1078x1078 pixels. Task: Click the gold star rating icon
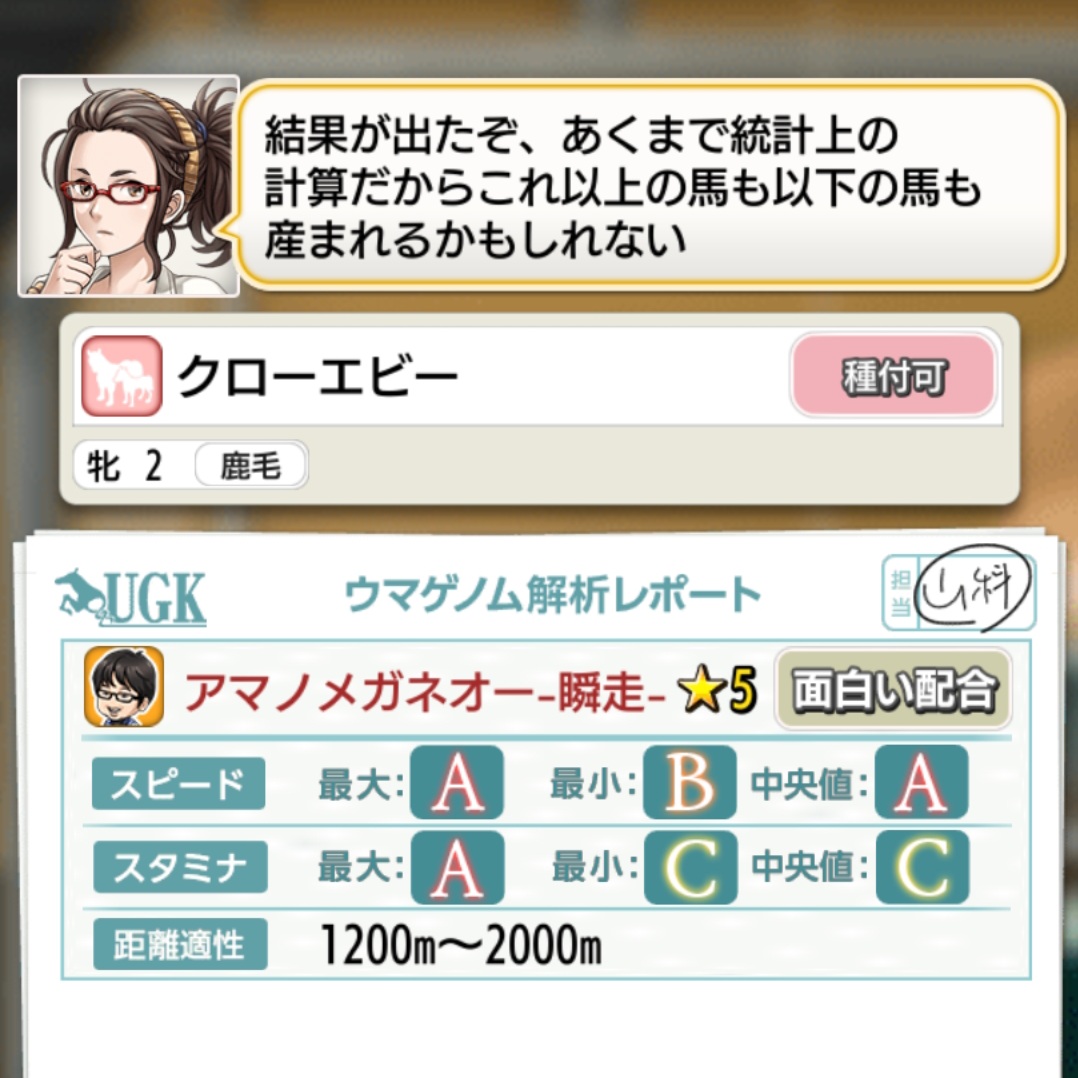(x=702, y=690)
